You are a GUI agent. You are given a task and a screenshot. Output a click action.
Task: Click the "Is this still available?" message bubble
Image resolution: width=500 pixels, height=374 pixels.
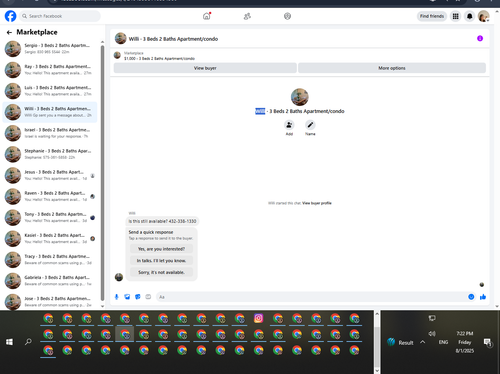pos(162,221)
